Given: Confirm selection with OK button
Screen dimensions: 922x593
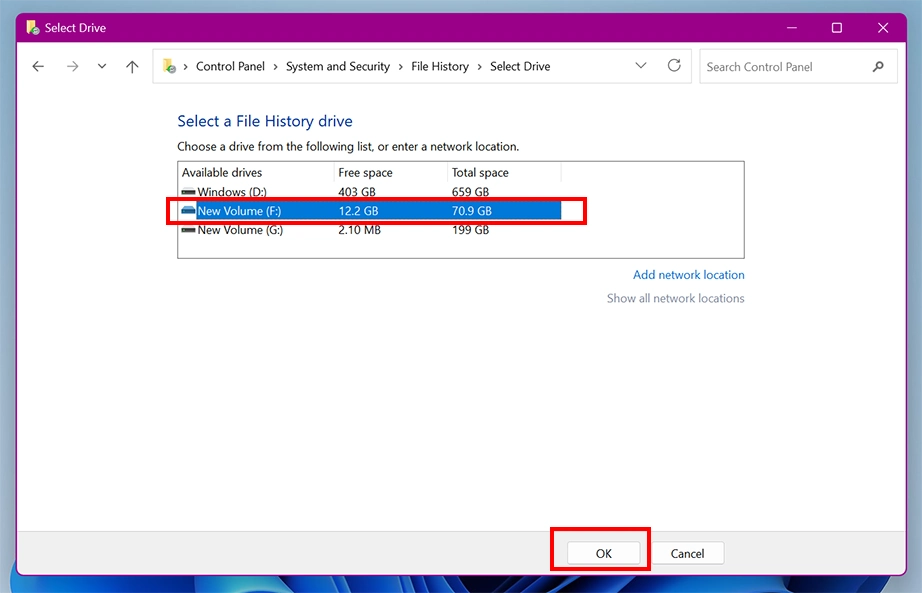Looking at the screenshot, I should pos(603,554).
